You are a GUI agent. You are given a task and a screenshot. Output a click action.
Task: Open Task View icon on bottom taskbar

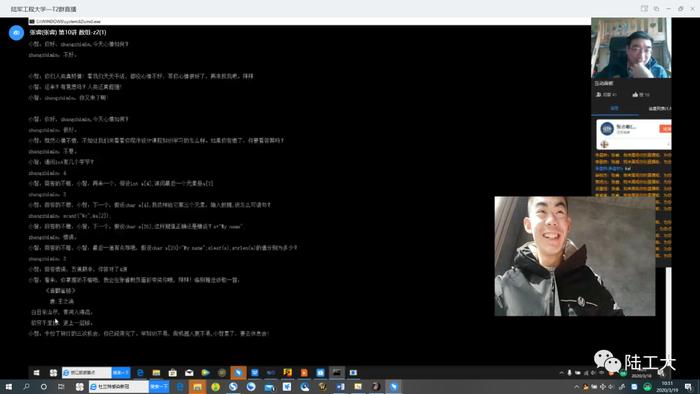pos(61,386)
